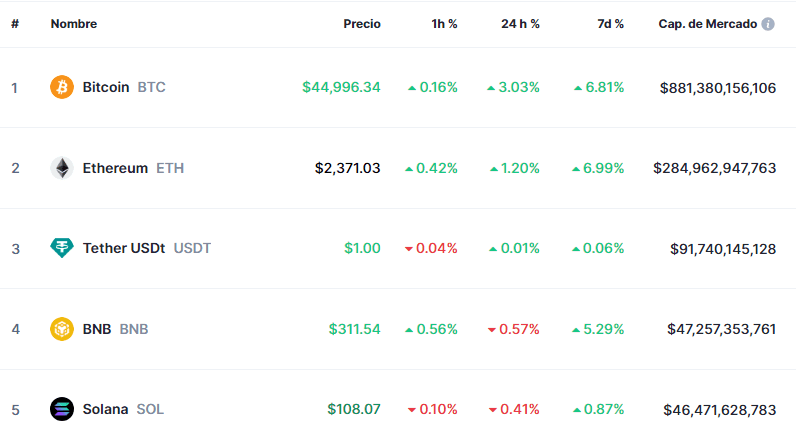Sort by Cap. de Mercado header
This screenshot has height=448, width=796.
click(x=707, y=24)
